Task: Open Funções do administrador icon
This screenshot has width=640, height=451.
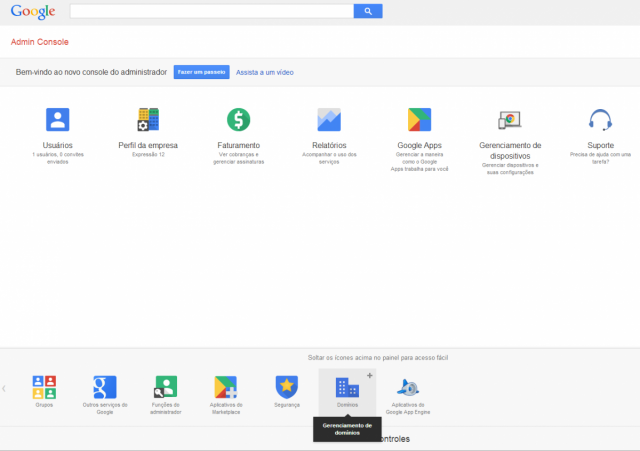Action: click(x=165, y=387)
